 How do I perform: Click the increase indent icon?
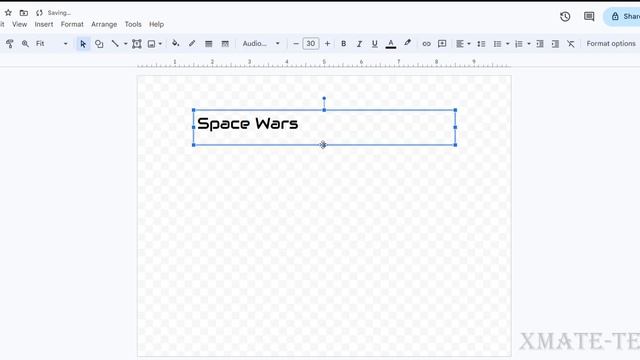click(555, 44)
